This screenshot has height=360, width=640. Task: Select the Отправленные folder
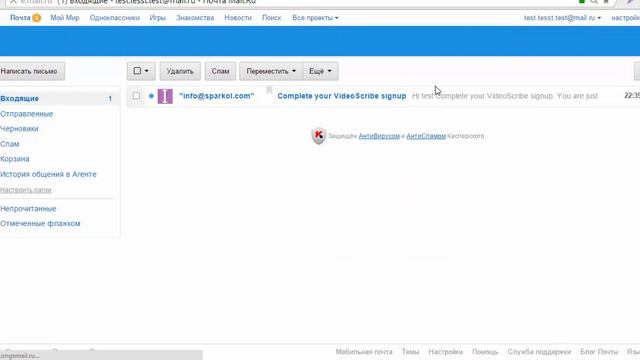pyautogui.click(x=27, y=114)
